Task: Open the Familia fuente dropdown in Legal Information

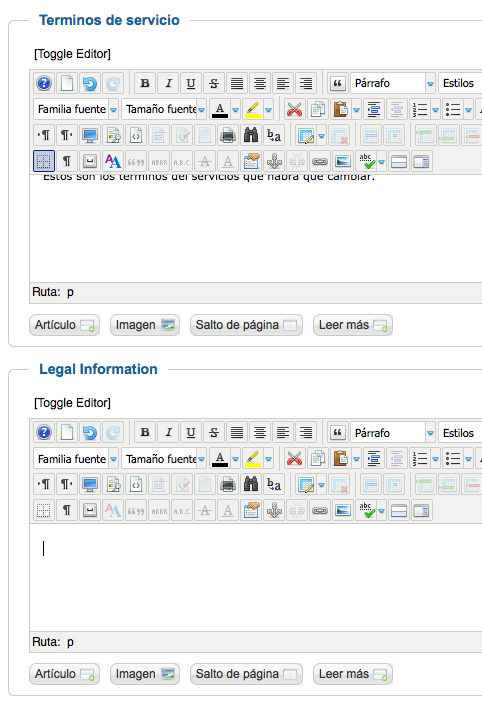Action: 76,459
